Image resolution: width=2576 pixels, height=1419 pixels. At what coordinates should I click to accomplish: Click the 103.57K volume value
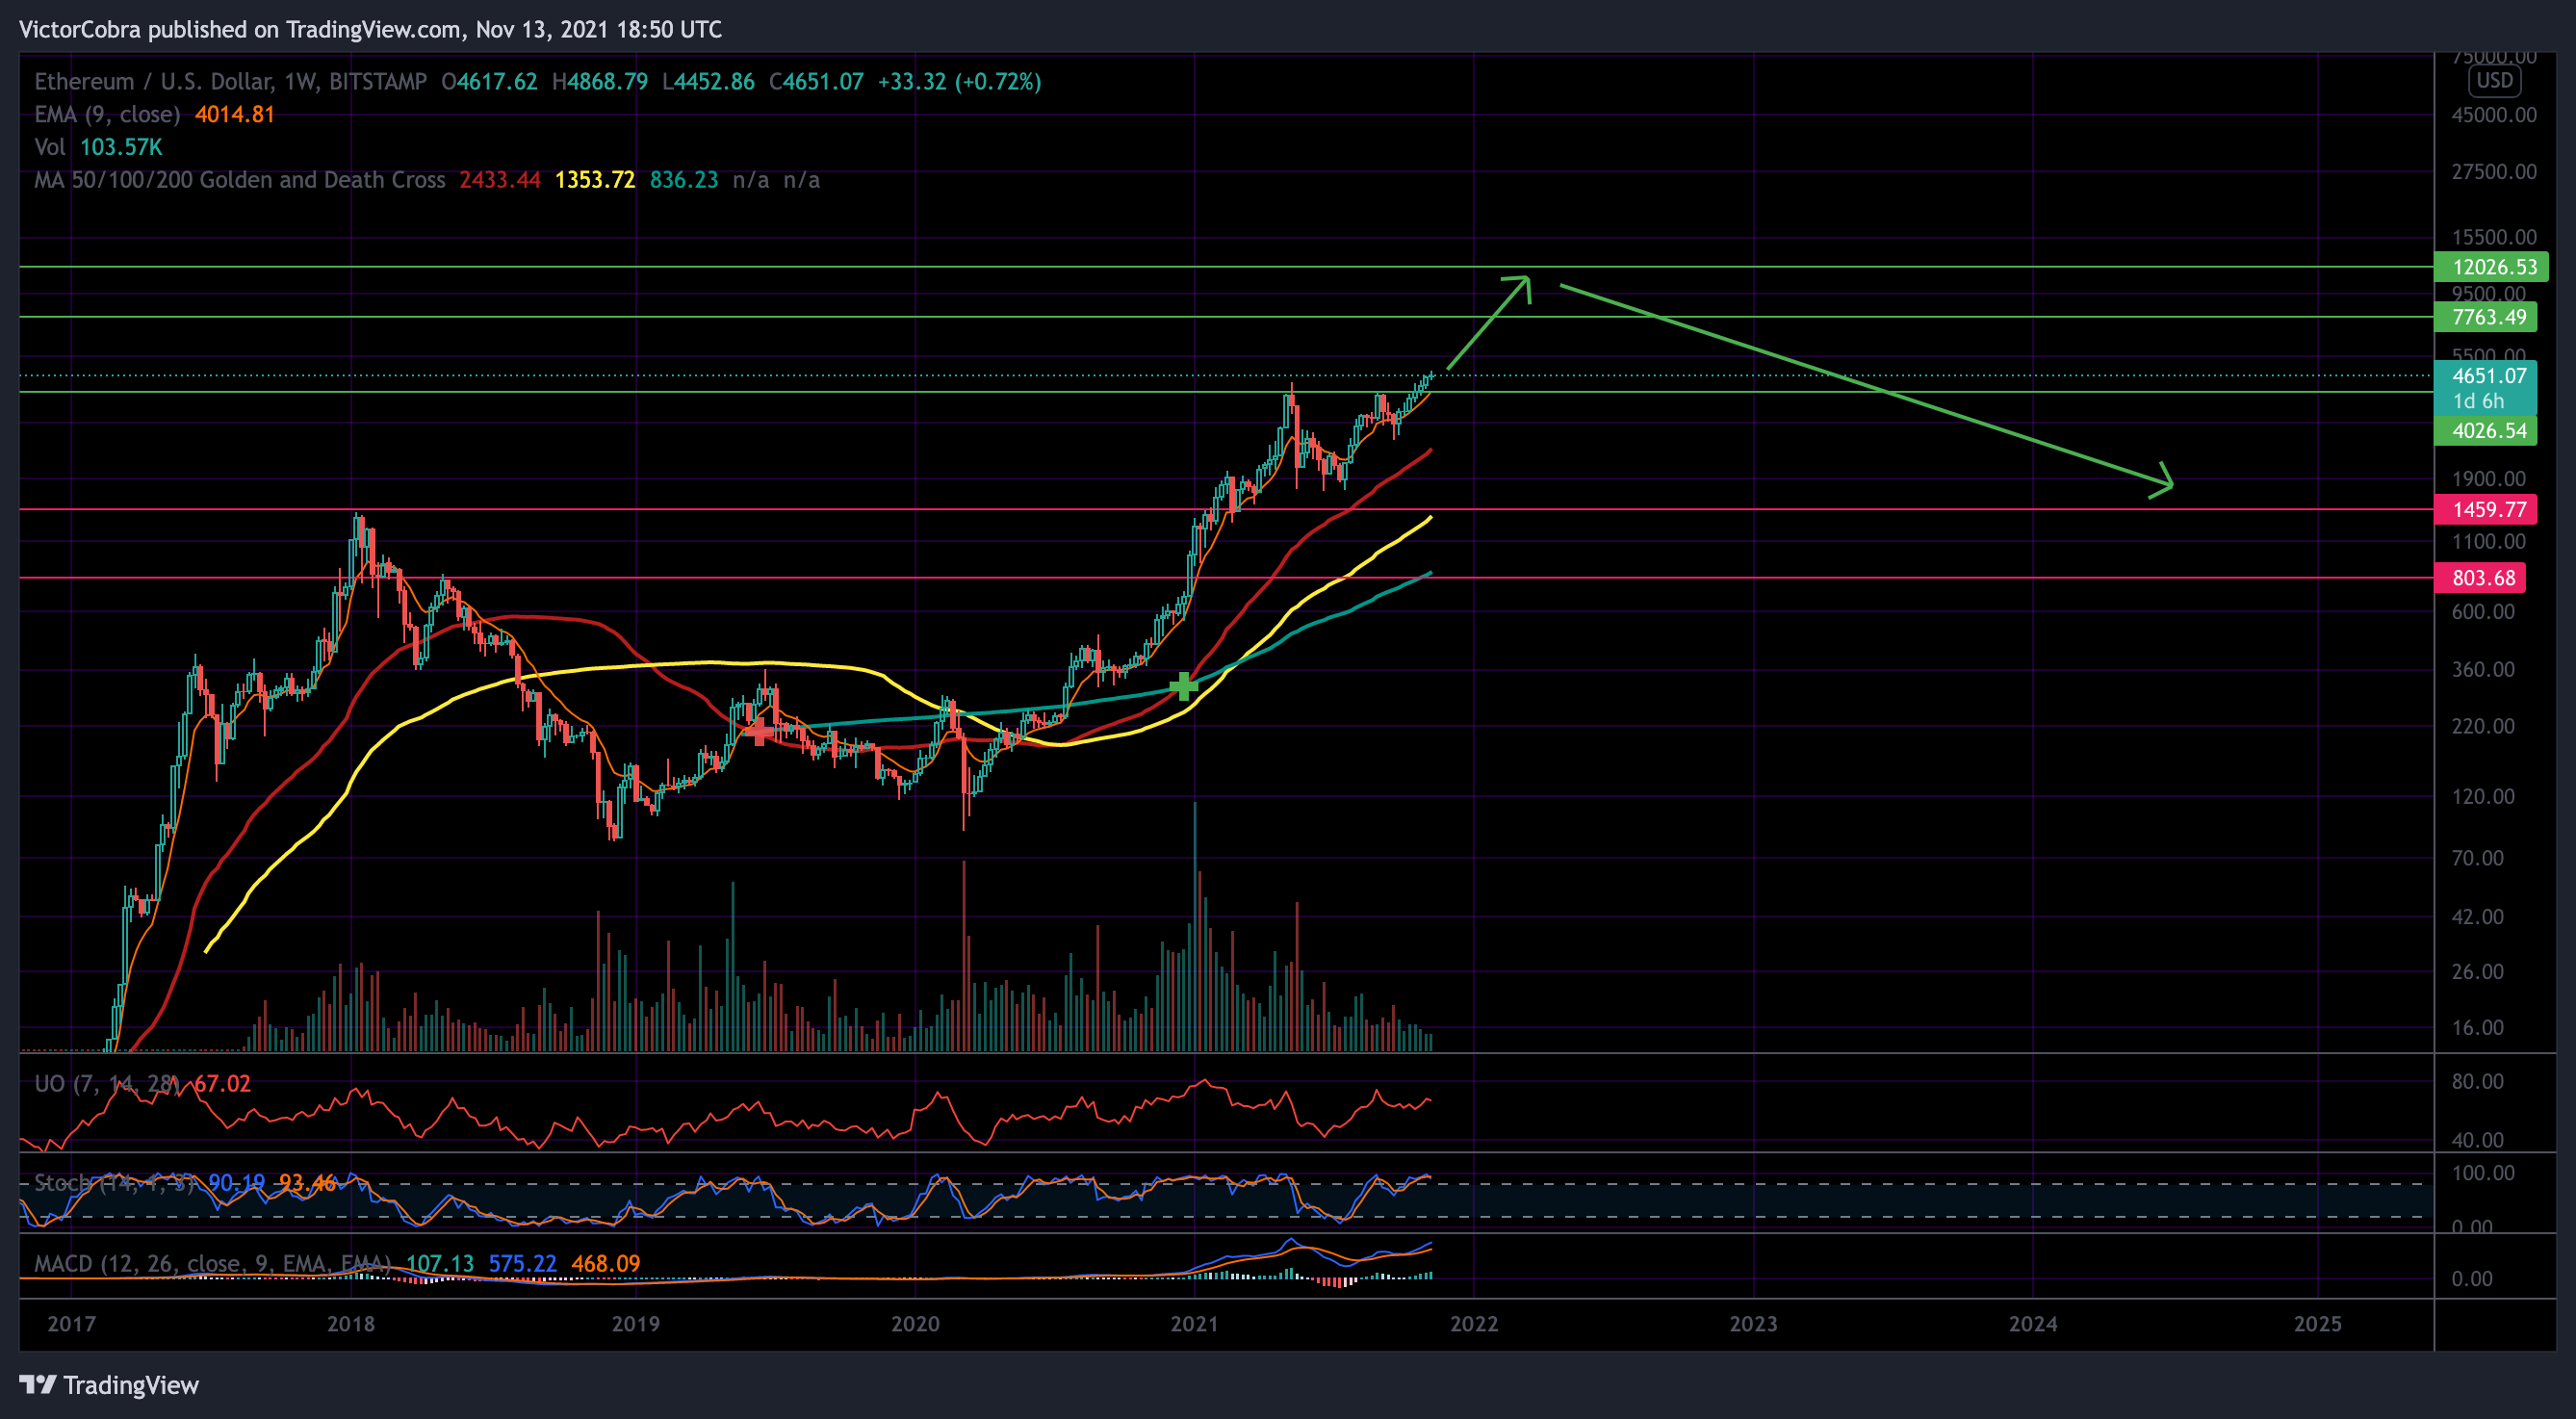coord(121,148)
